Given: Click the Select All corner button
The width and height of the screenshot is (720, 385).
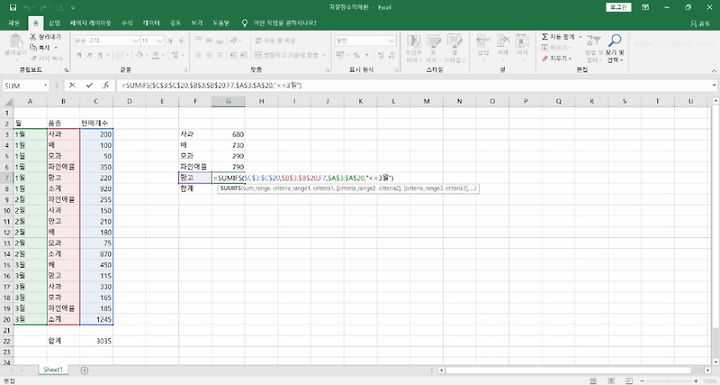Looking at the screenshot, I should tap(7, 102).
